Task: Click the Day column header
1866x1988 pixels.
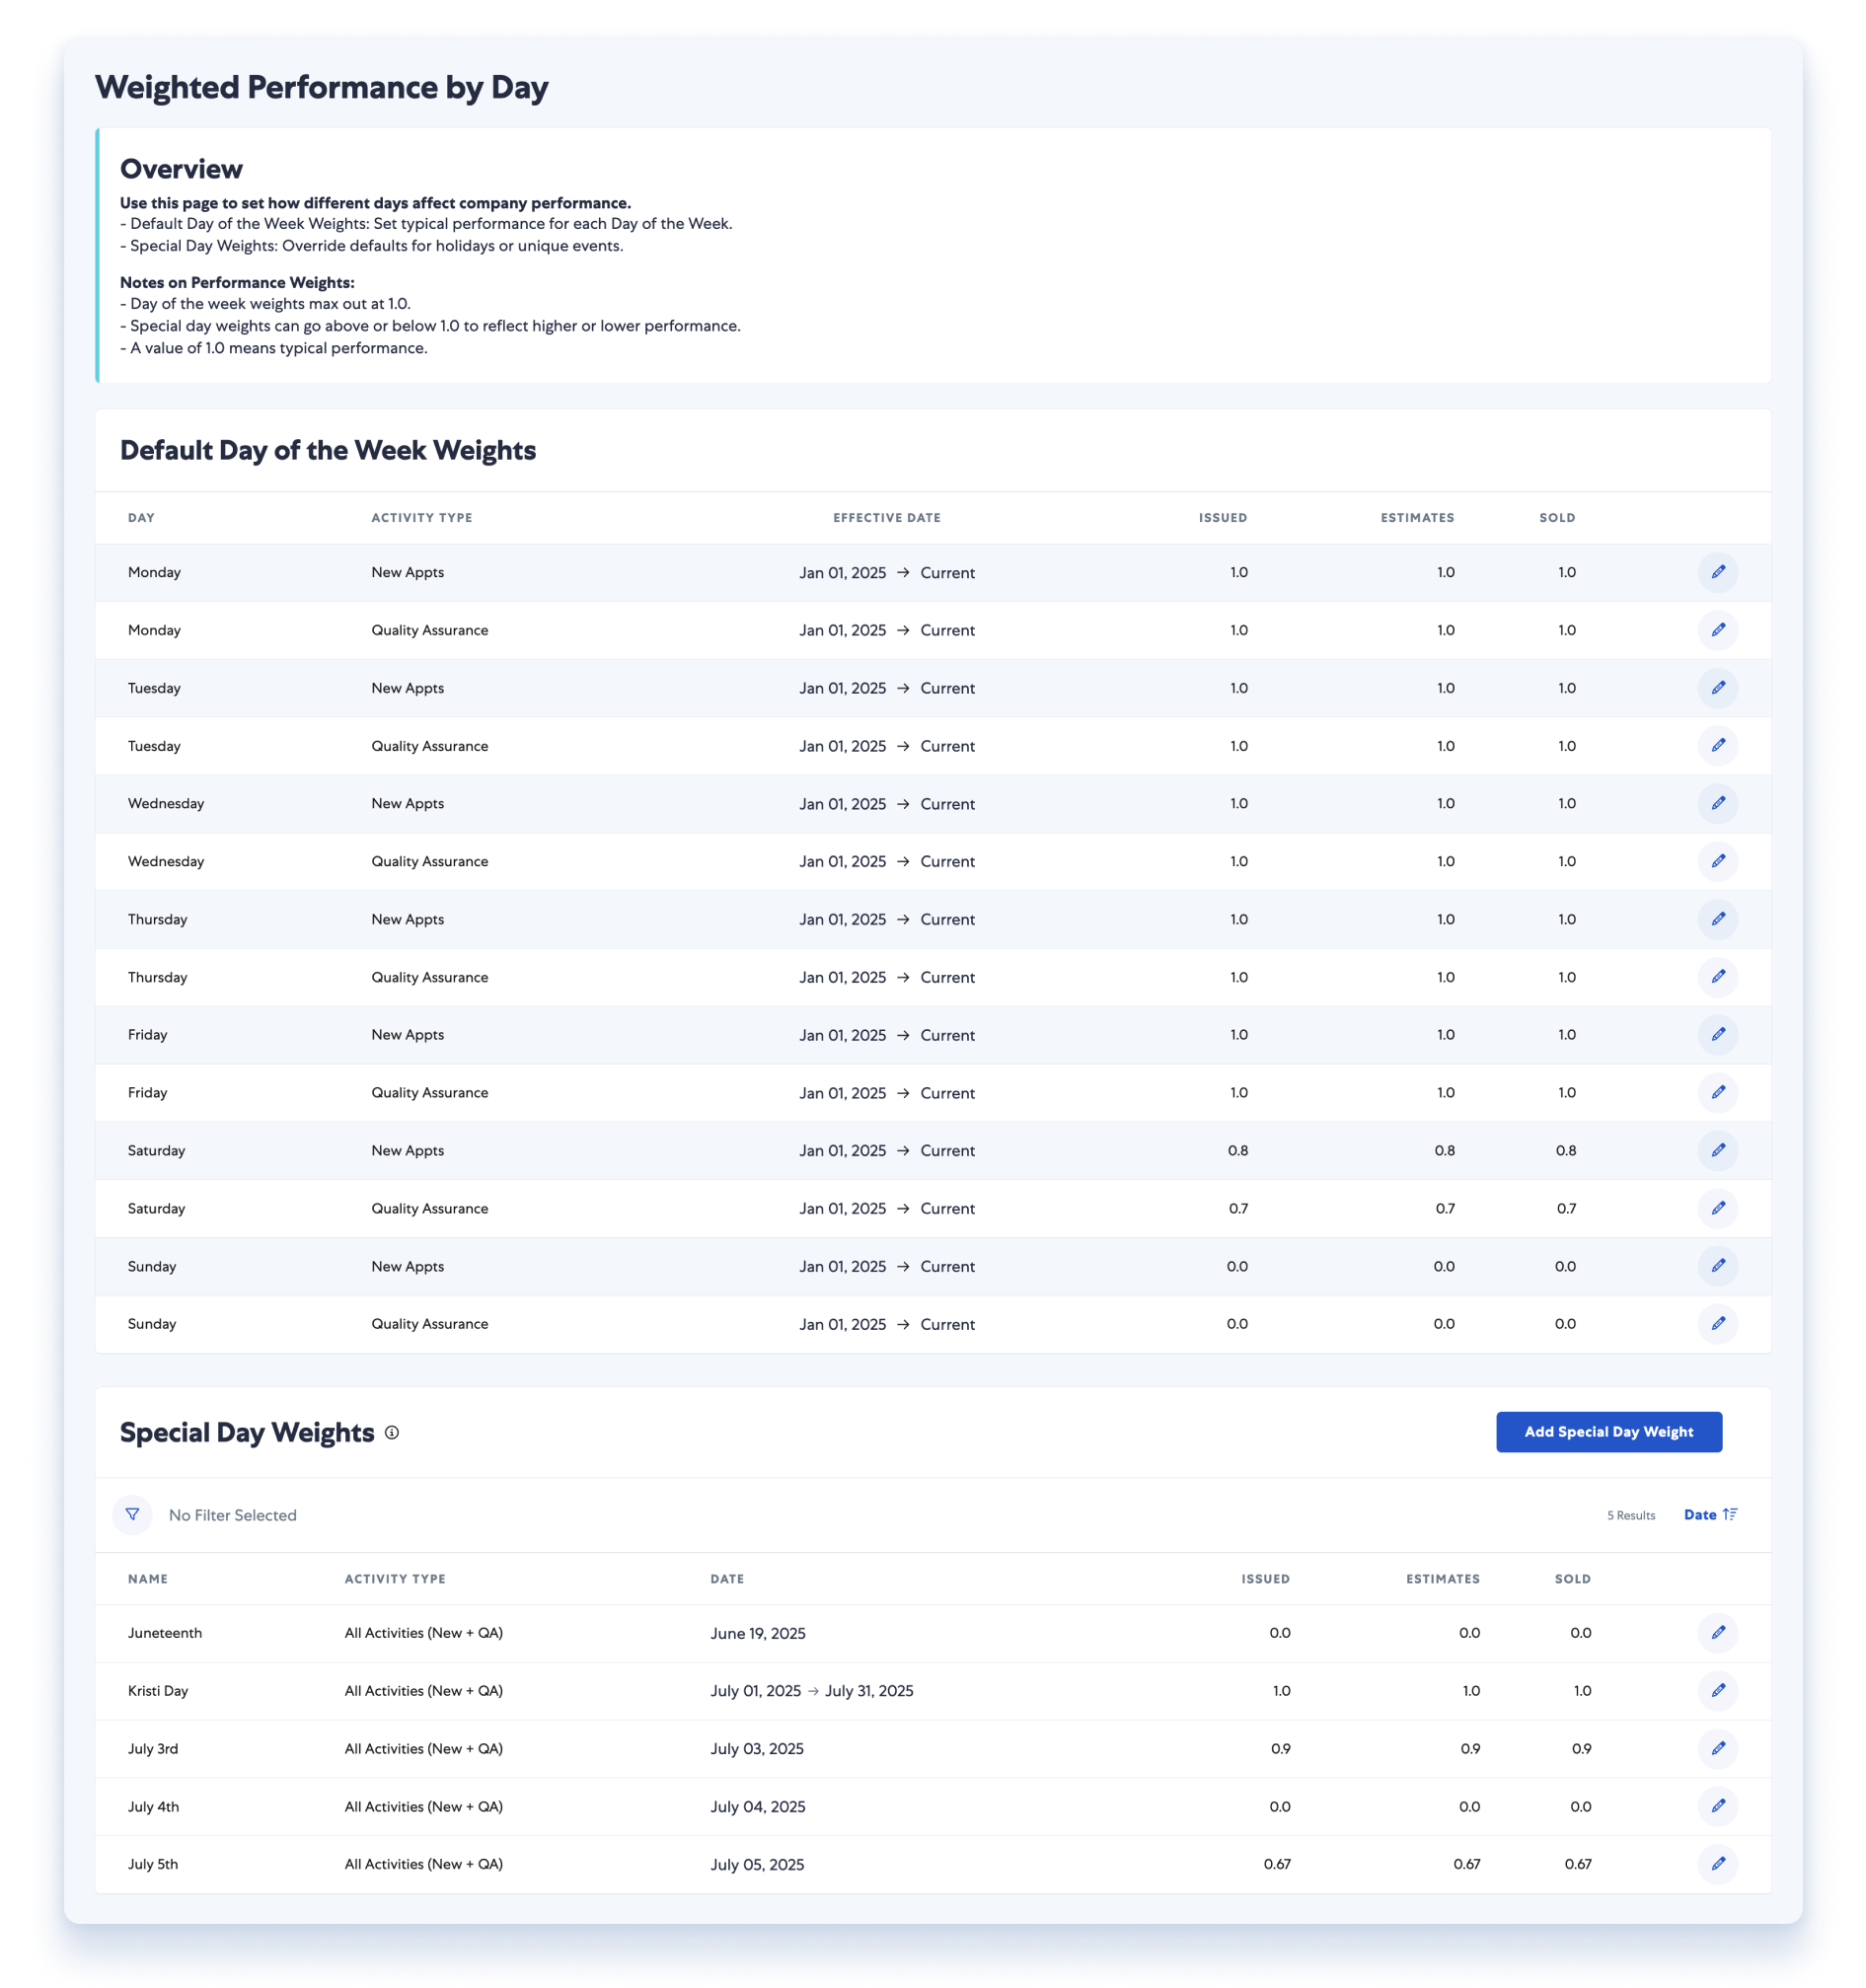Action: (141, 518)
